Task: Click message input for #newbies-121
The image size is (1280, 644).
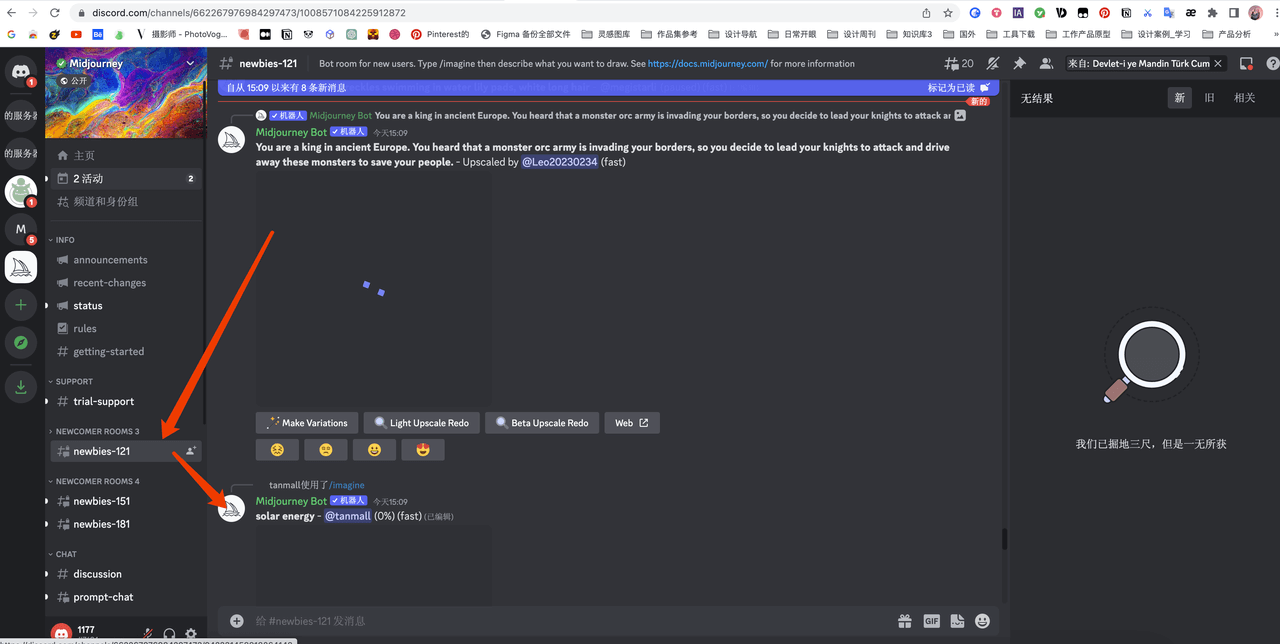Action: 570,621
